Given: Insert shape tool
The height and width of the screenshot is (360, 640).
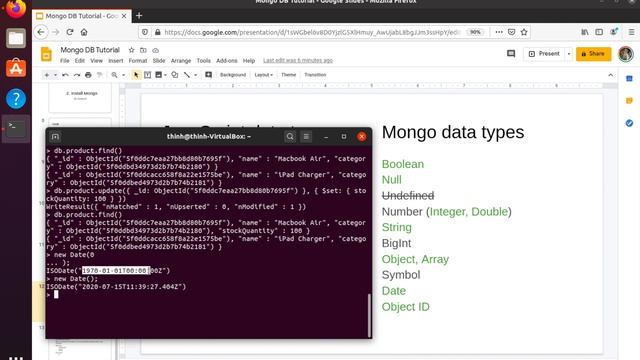Looking at the screenshot, I should click(175, 75).
